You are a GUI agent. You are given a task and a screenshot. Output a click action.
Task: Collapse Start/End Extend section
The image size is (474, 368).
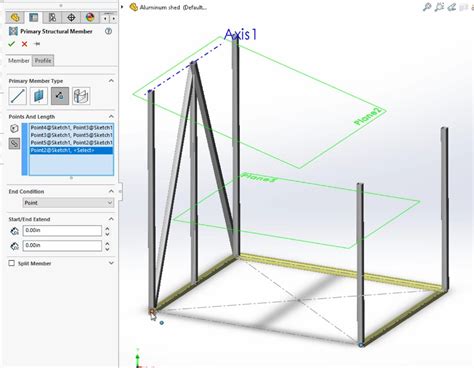111,219
